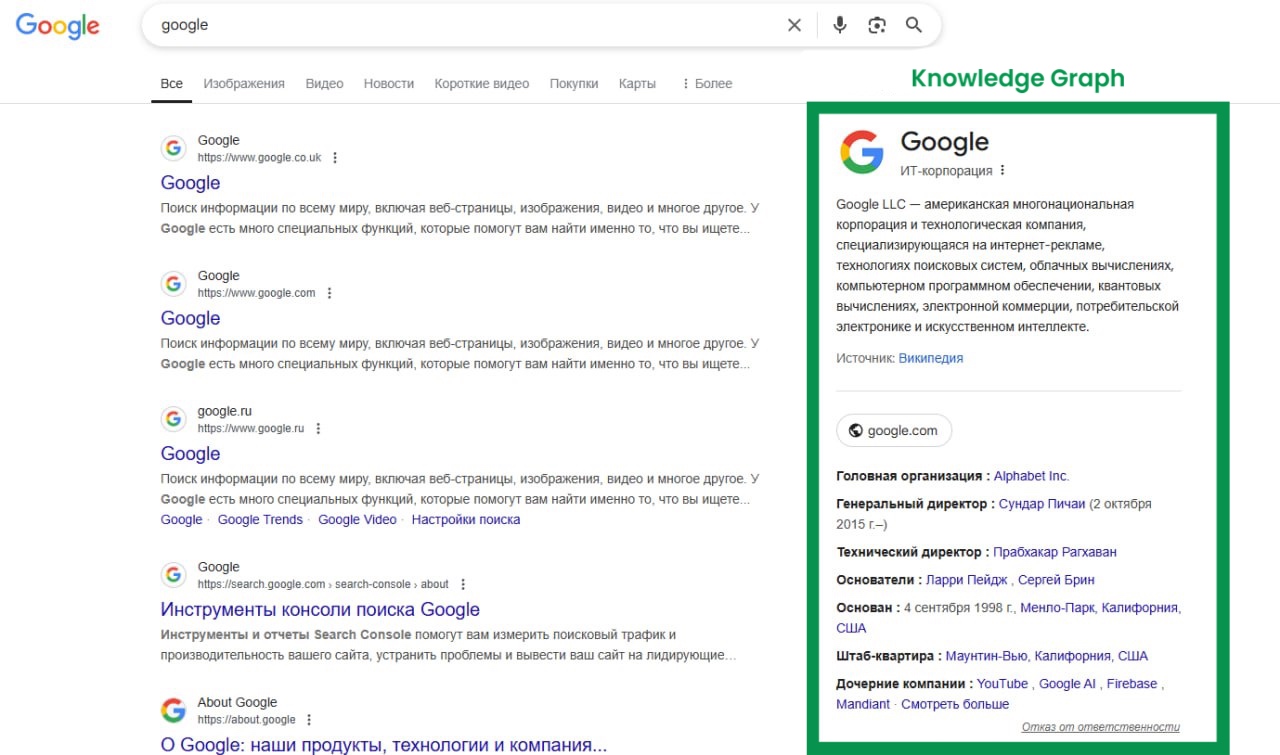Click favicon of the google.ru result

coord(174,419)
